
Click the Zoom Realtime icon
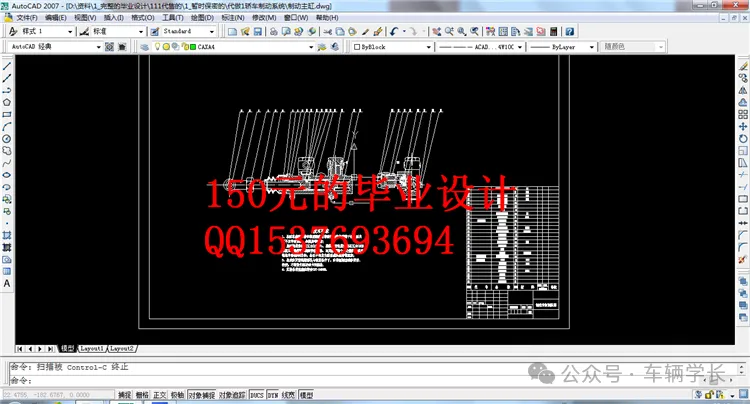(449, 32)
